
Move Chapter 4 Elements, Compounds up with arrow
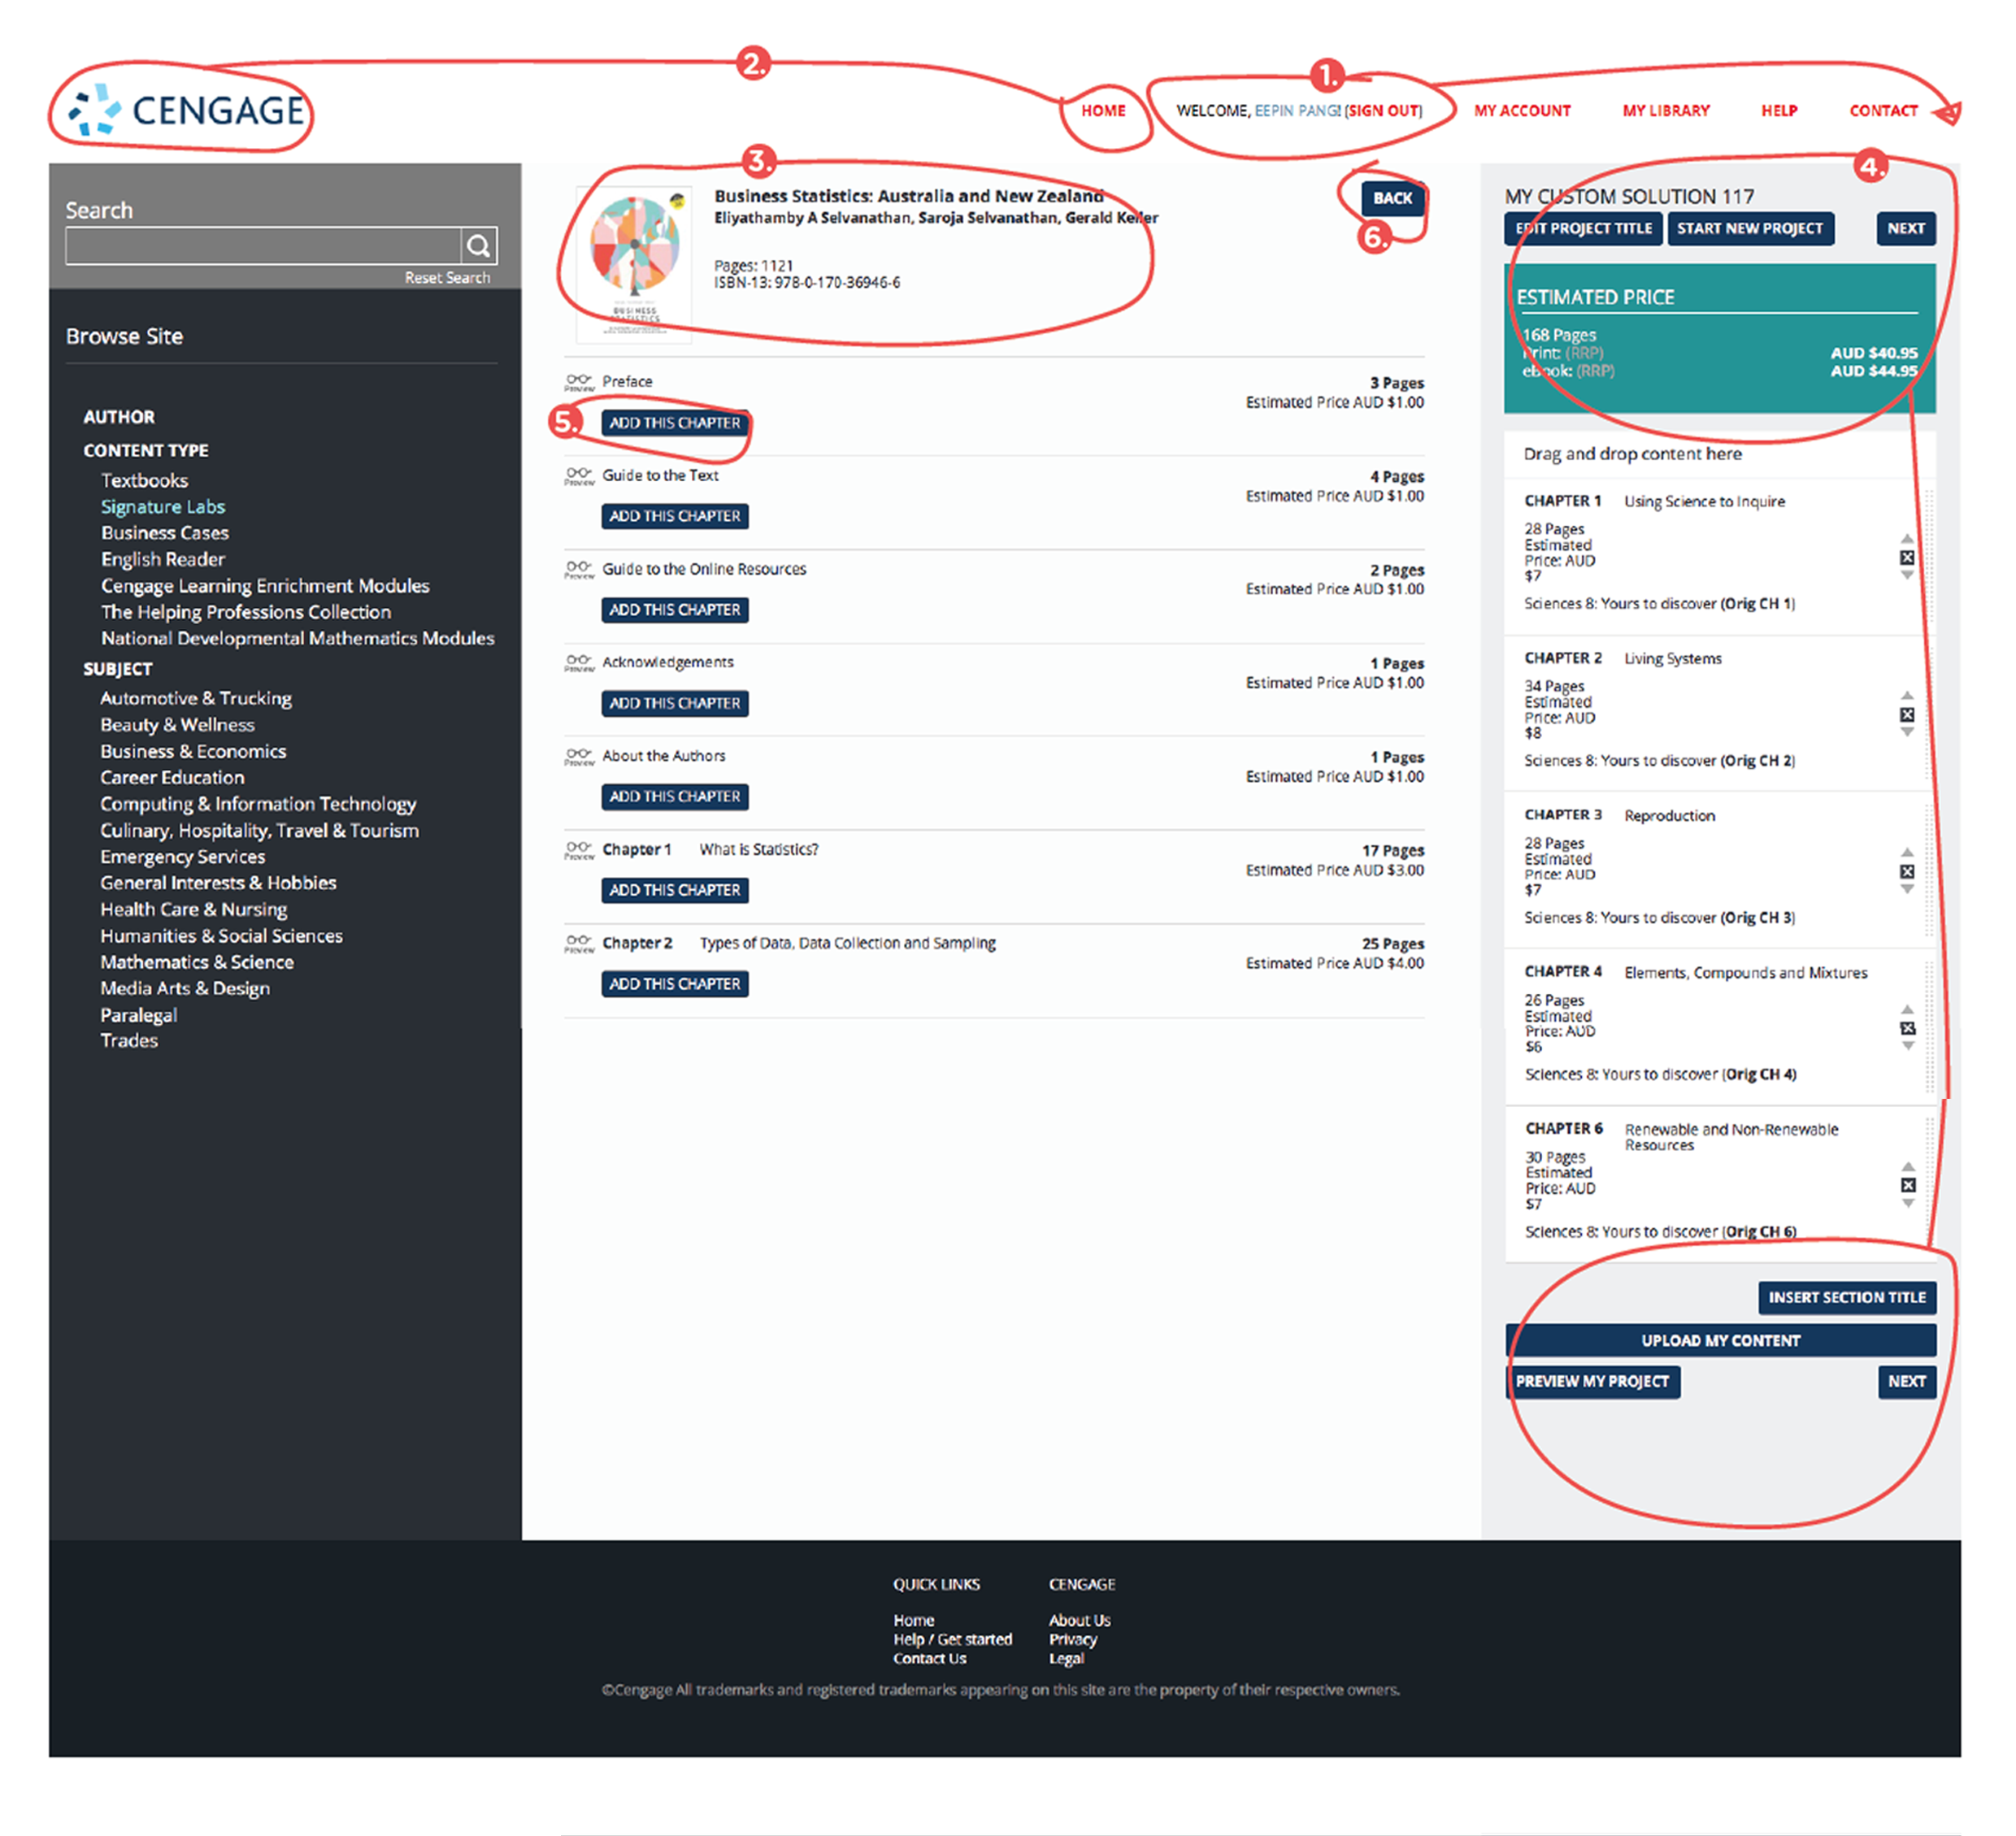click(x=1907, y=1009)
